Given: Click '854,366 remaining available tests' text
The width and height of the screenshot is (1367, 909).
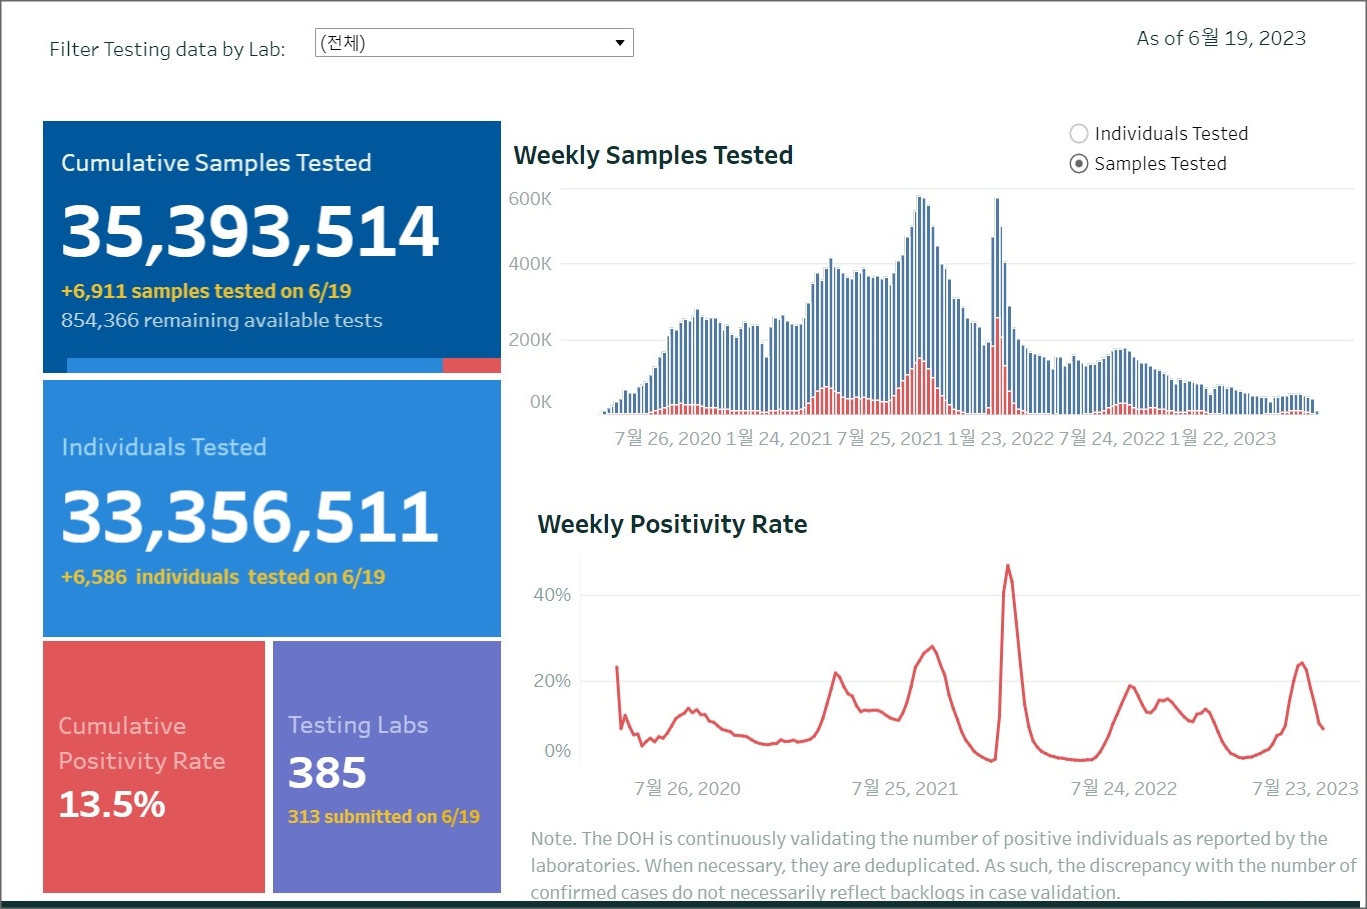Looking at the screenshot, I should coord(222,320).
